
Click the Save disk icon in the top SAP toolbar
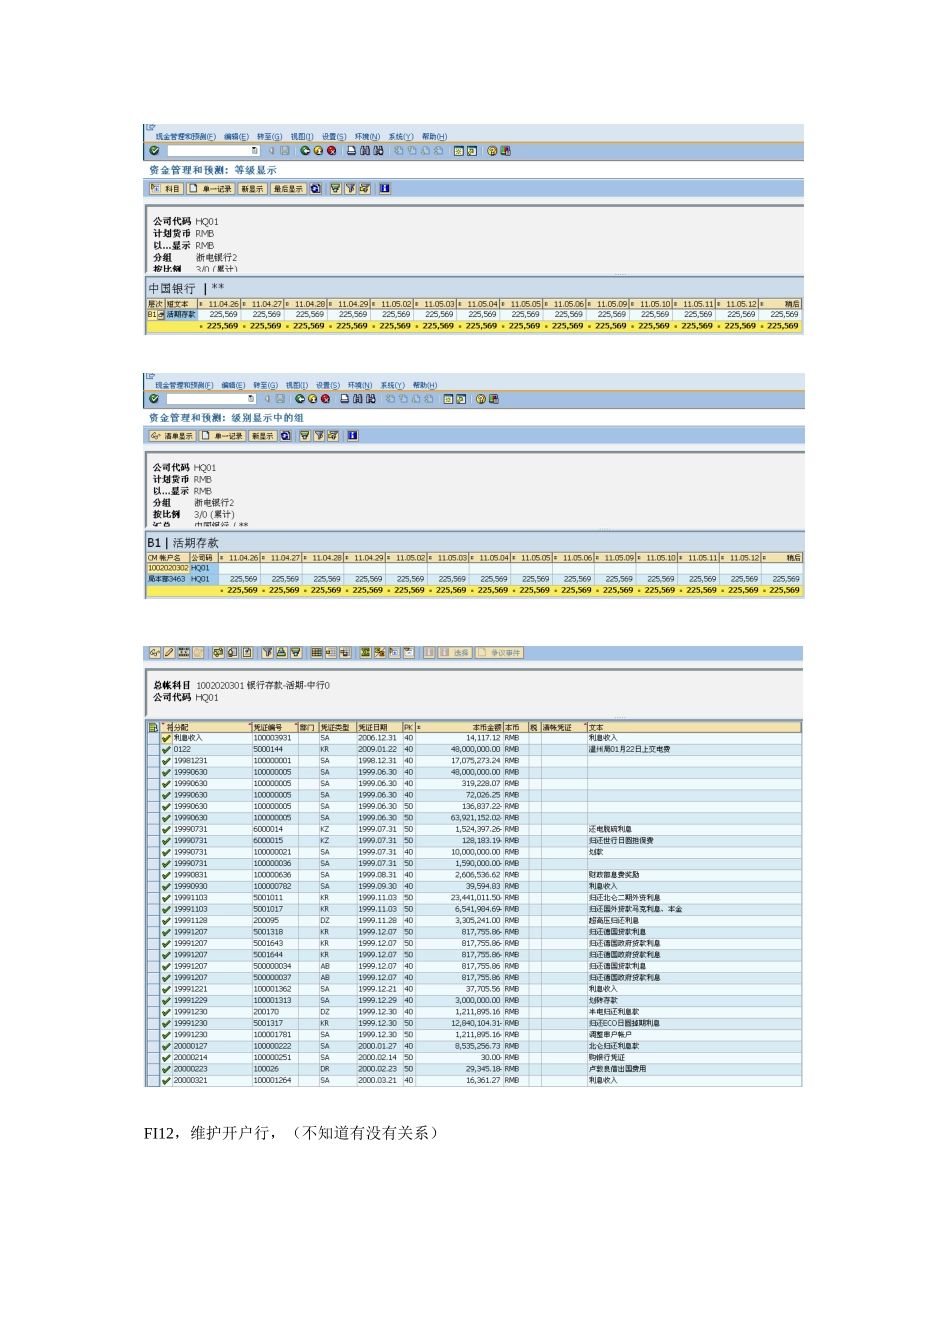[x=285, y=151]
